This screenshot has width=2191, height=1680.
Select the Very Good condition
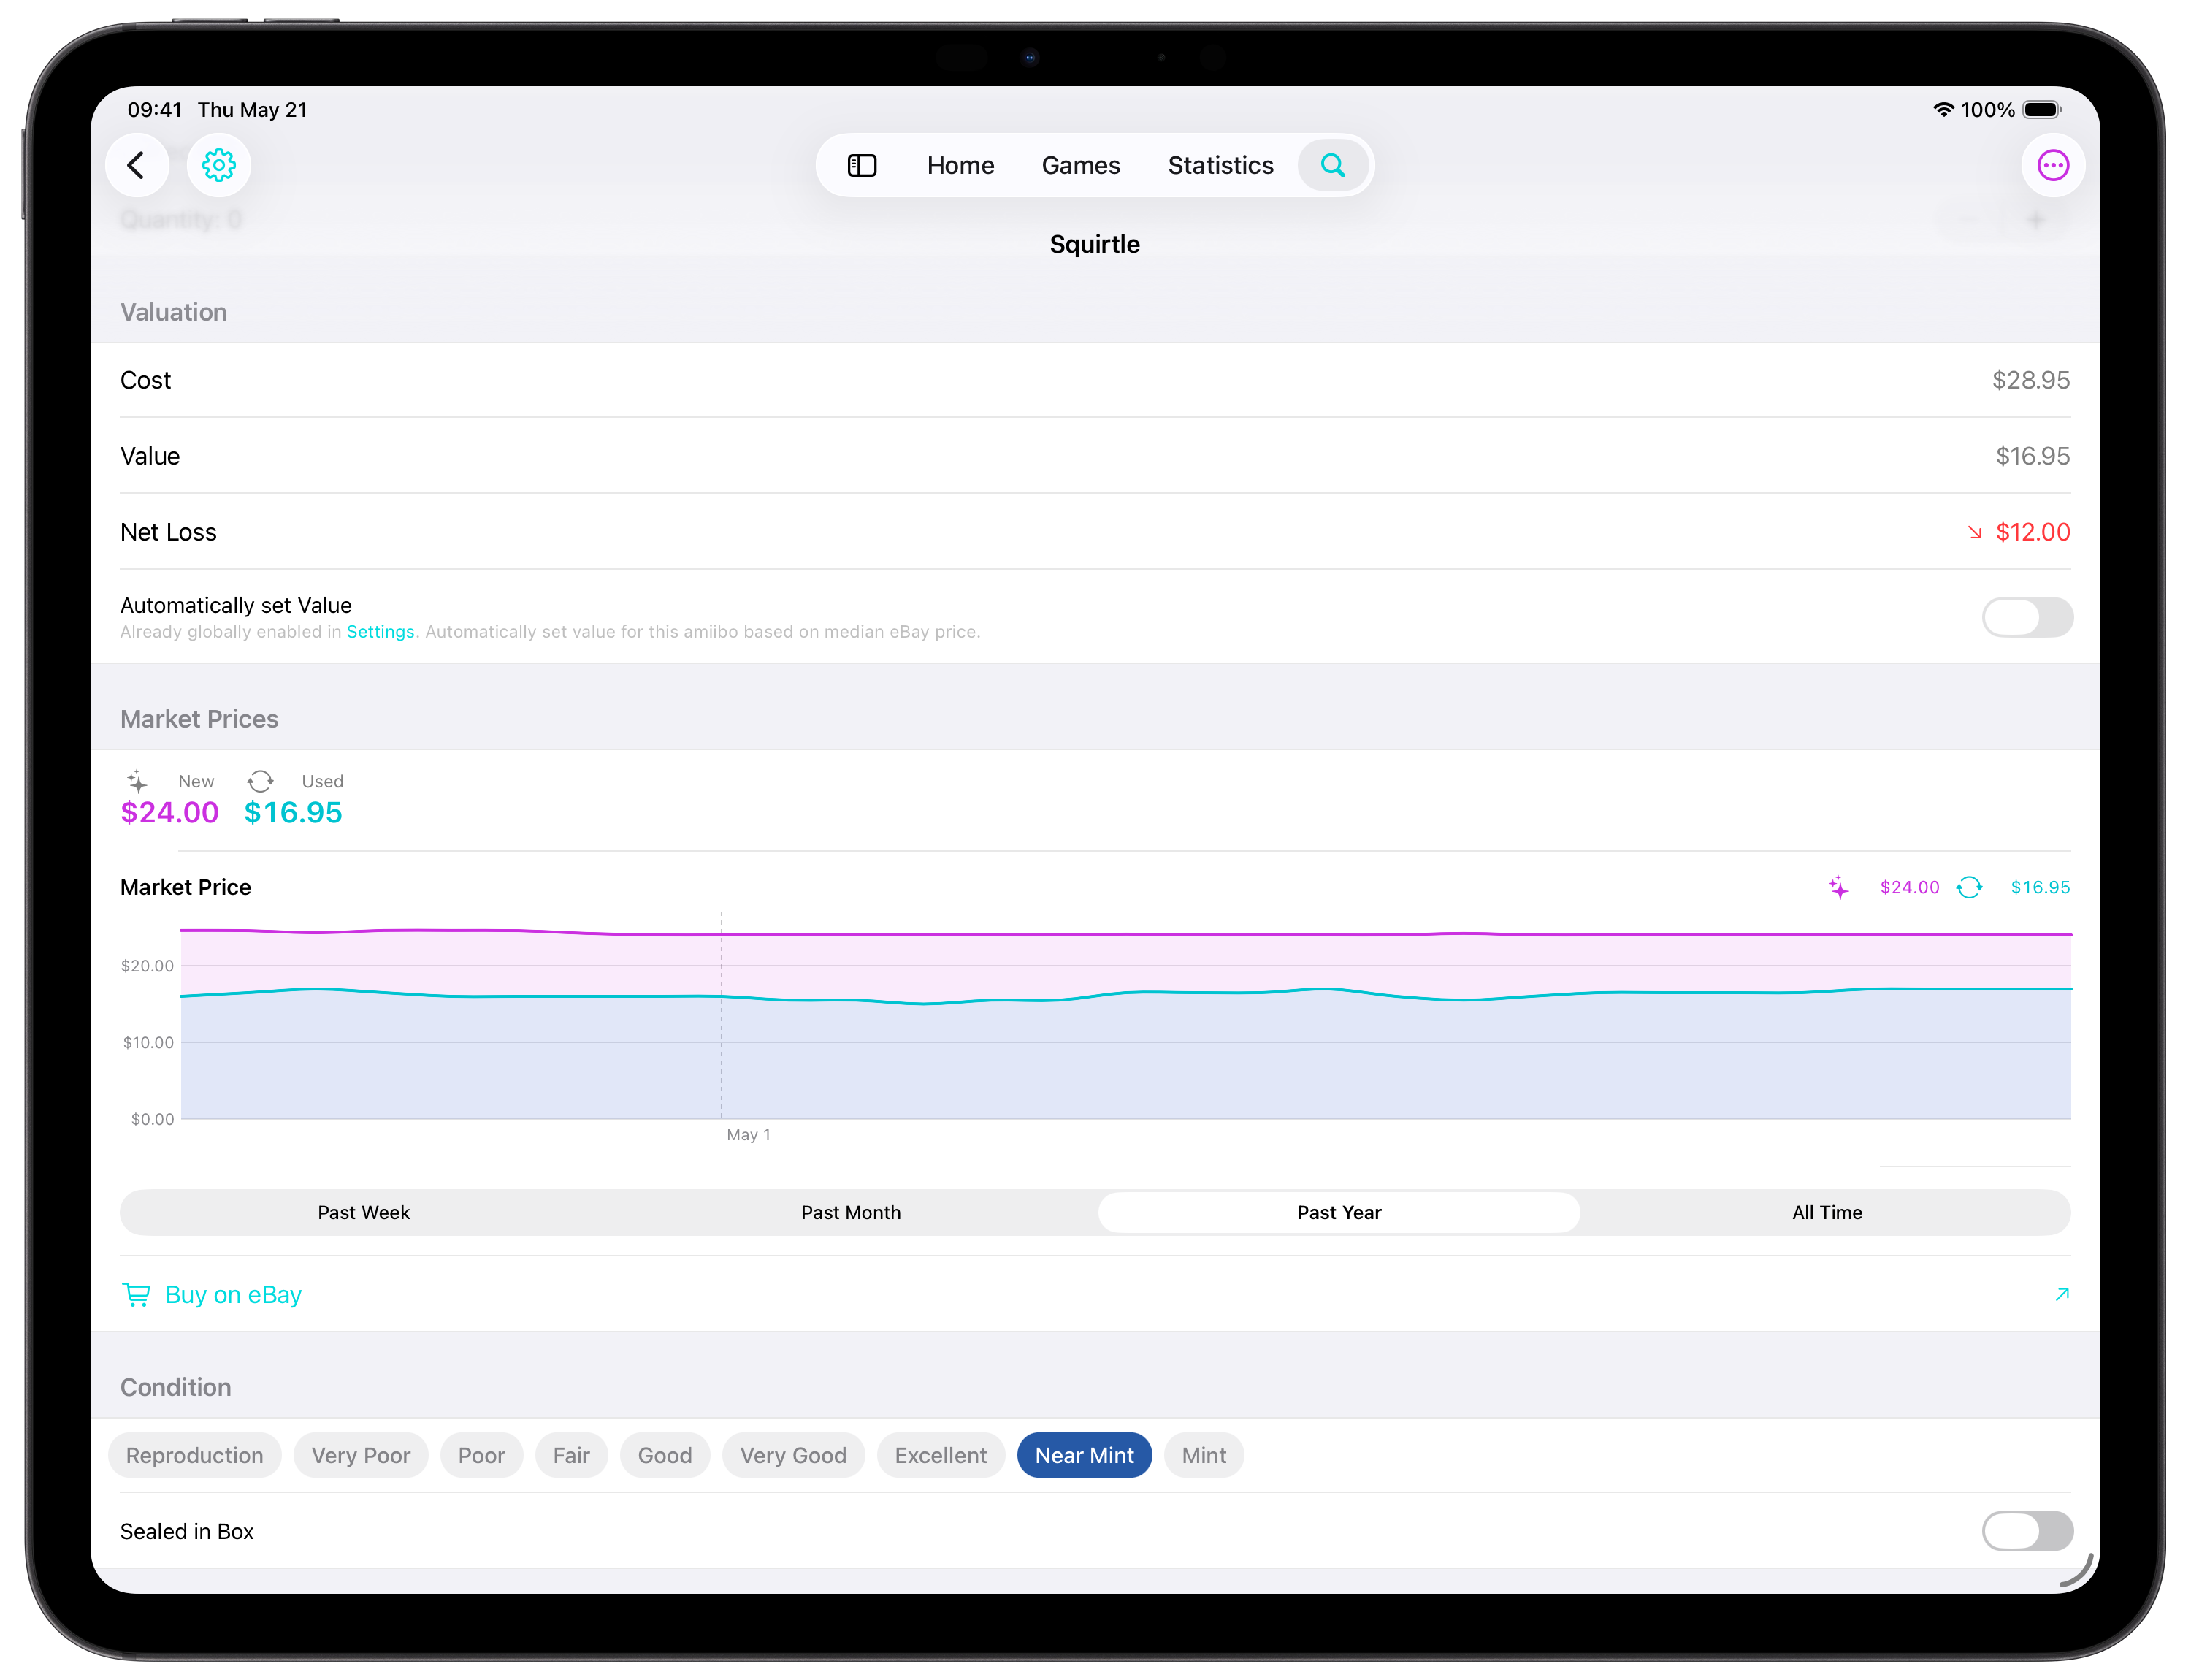coord(793,1456)
